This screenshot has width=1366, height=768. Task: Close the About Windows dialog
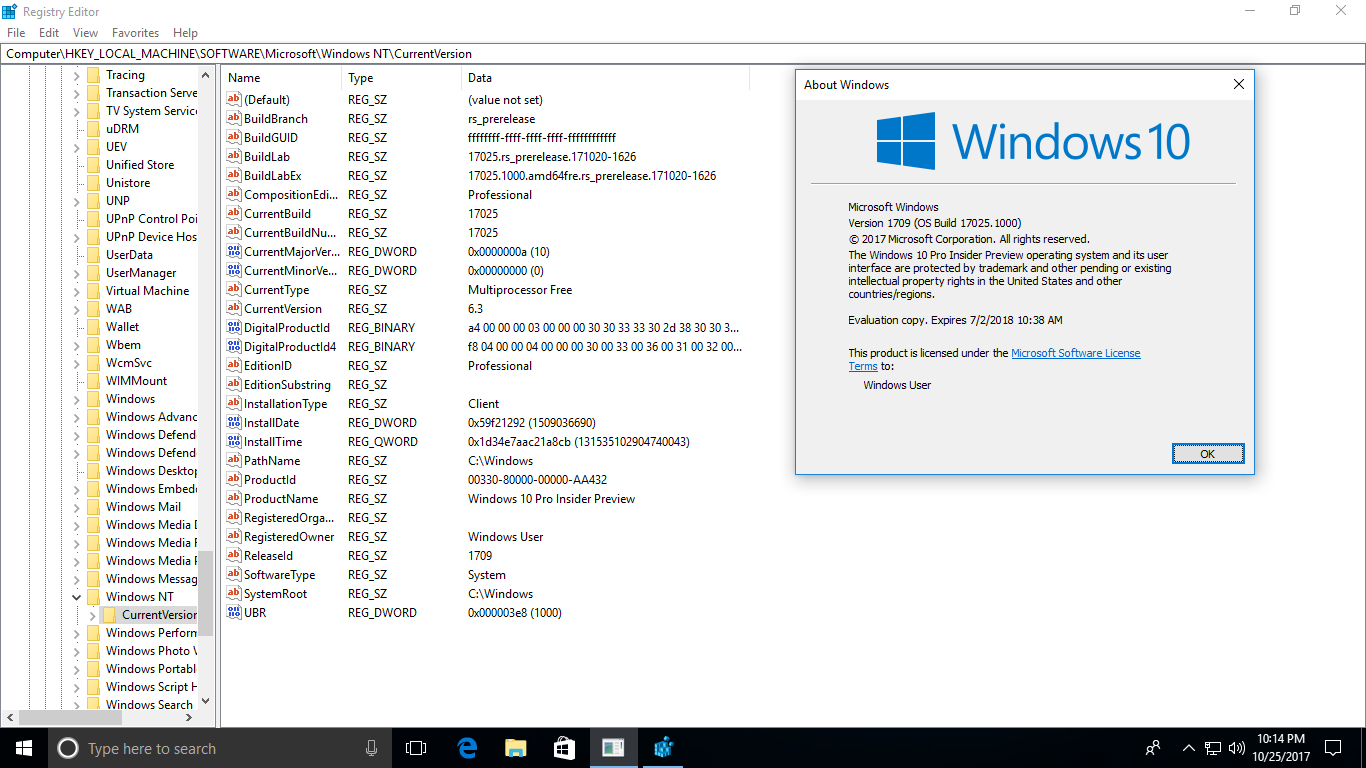(x=1238, y=85)
